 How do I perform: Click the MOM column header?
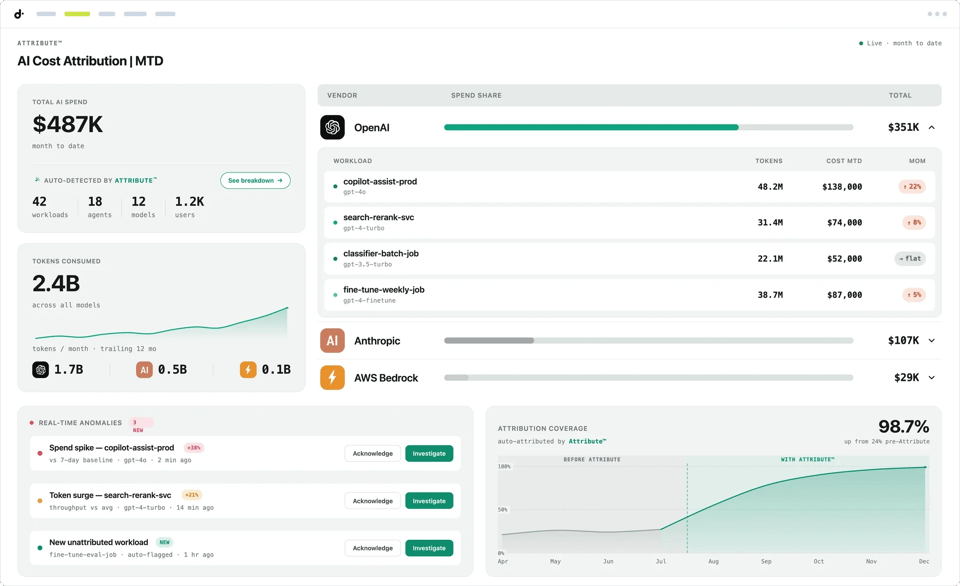917,161
